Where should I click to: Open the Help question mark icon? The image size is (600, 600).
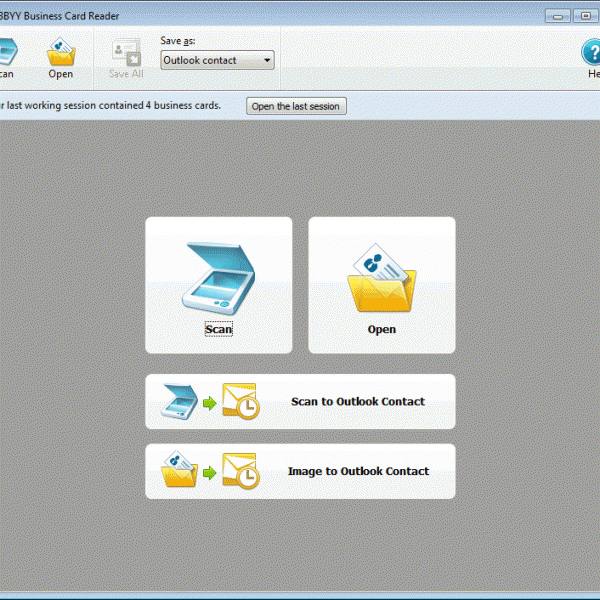tap(591, 52)
